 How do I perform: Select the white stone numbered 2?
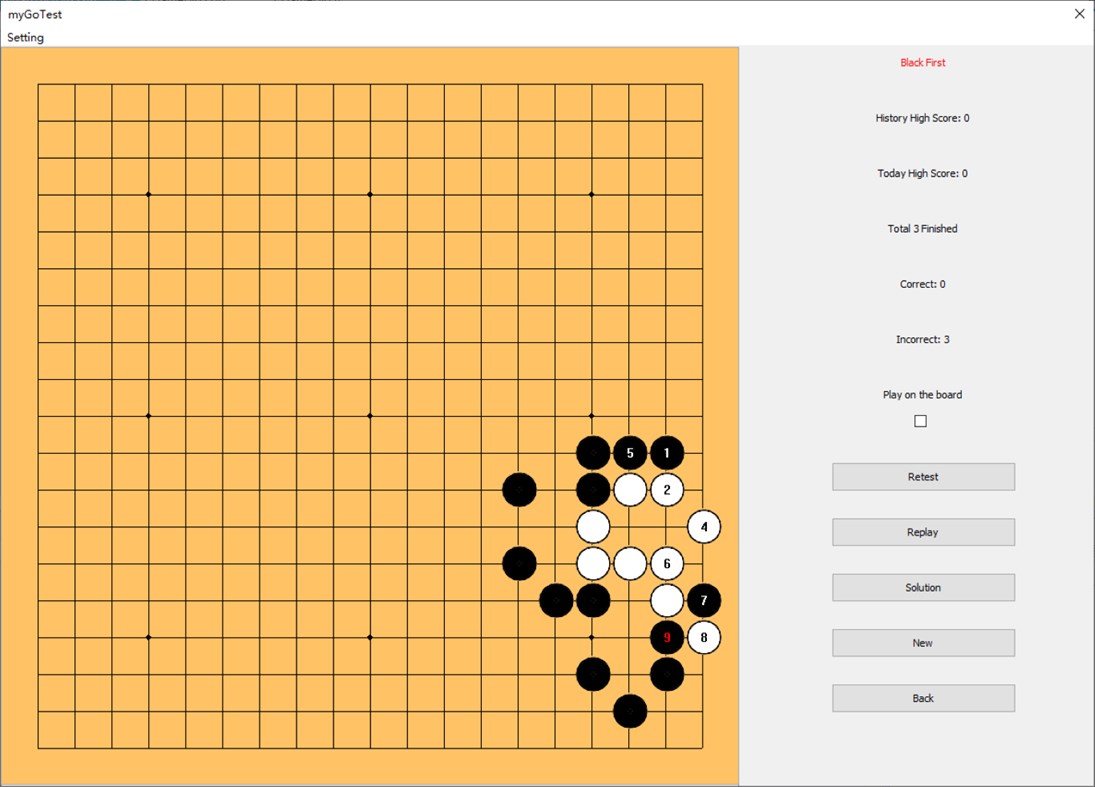click(x=666, y=489)
